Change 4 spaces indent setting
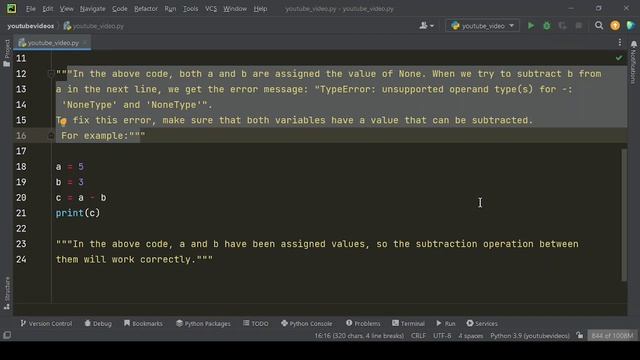This screenshot has height=360, width=640. point(471,336)
